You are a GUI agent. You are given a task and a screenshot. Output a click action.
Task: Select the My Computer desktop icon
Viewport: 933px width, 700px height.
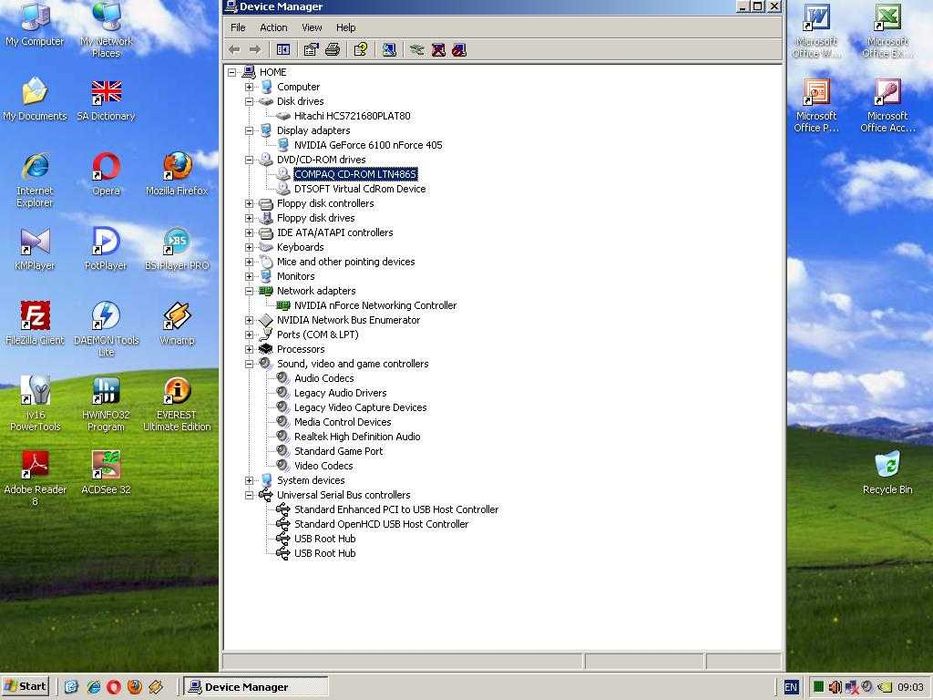[35, 25]
